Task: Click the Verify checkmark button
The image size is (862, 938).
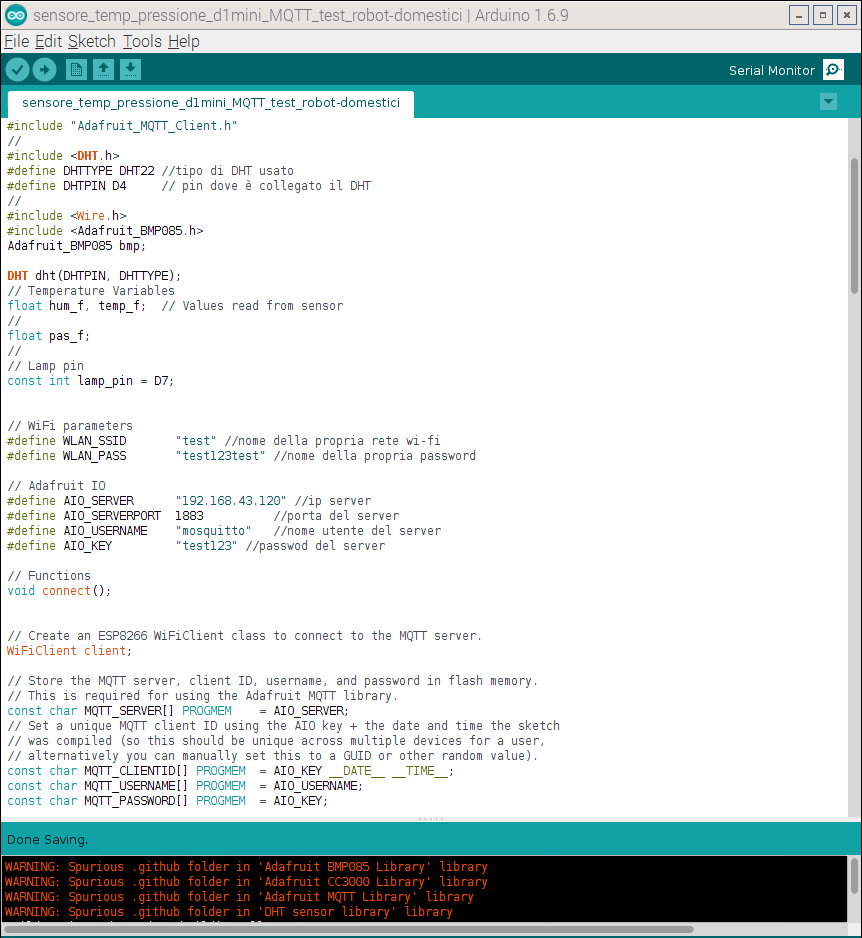Action: pos(17,70)
